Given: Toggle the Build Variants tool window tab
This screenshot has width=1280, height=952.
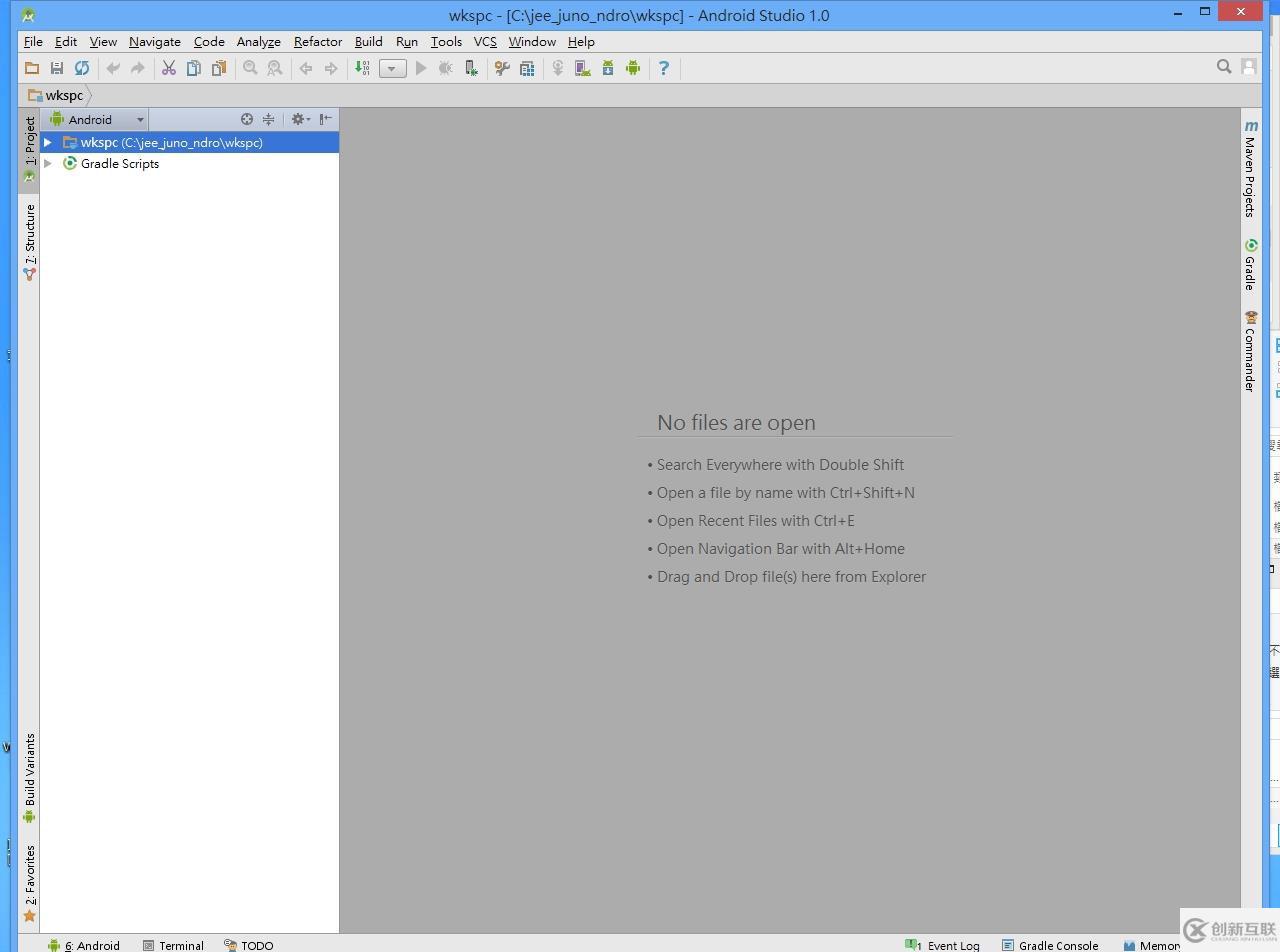Looking at the screenshot, I should (29, 779).
